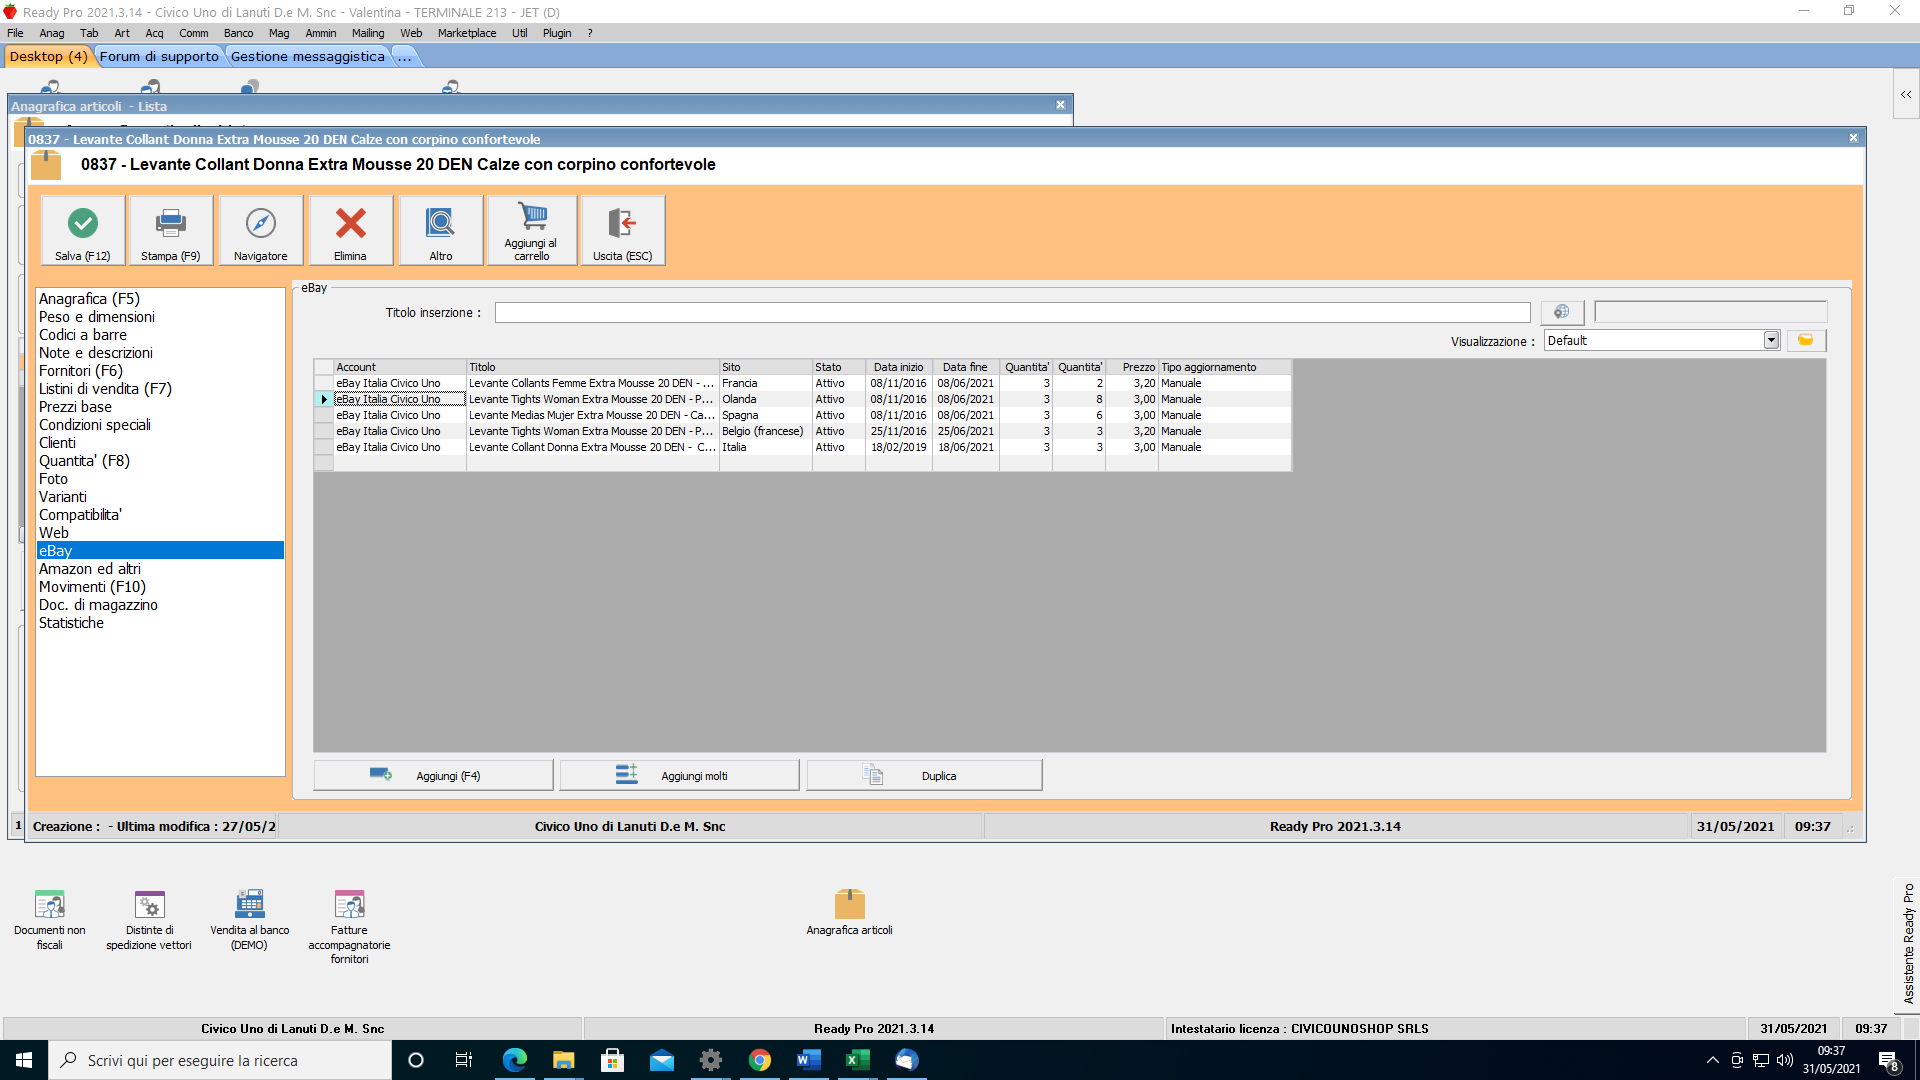The width and height of the screenshot is (1920, 1080).
Task: Open Microsoft Edge from taskbar
Action: (x=514, y=1060)
